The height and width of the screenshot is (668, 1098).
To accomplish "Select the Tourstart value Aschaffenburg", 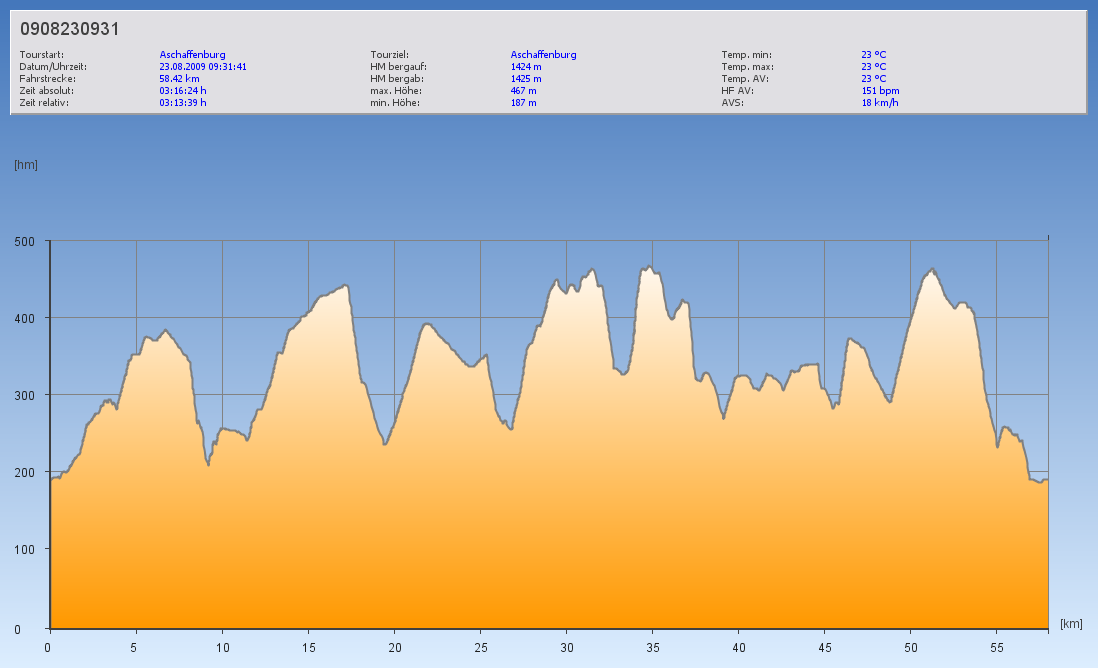I will click(x=192, y=55).
